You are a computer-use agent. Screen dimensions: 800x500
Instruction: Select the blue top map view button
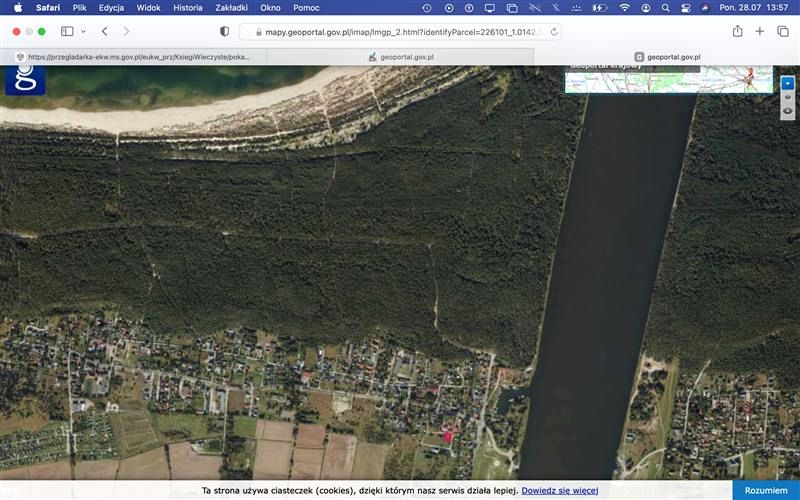(x=788, y=82)
